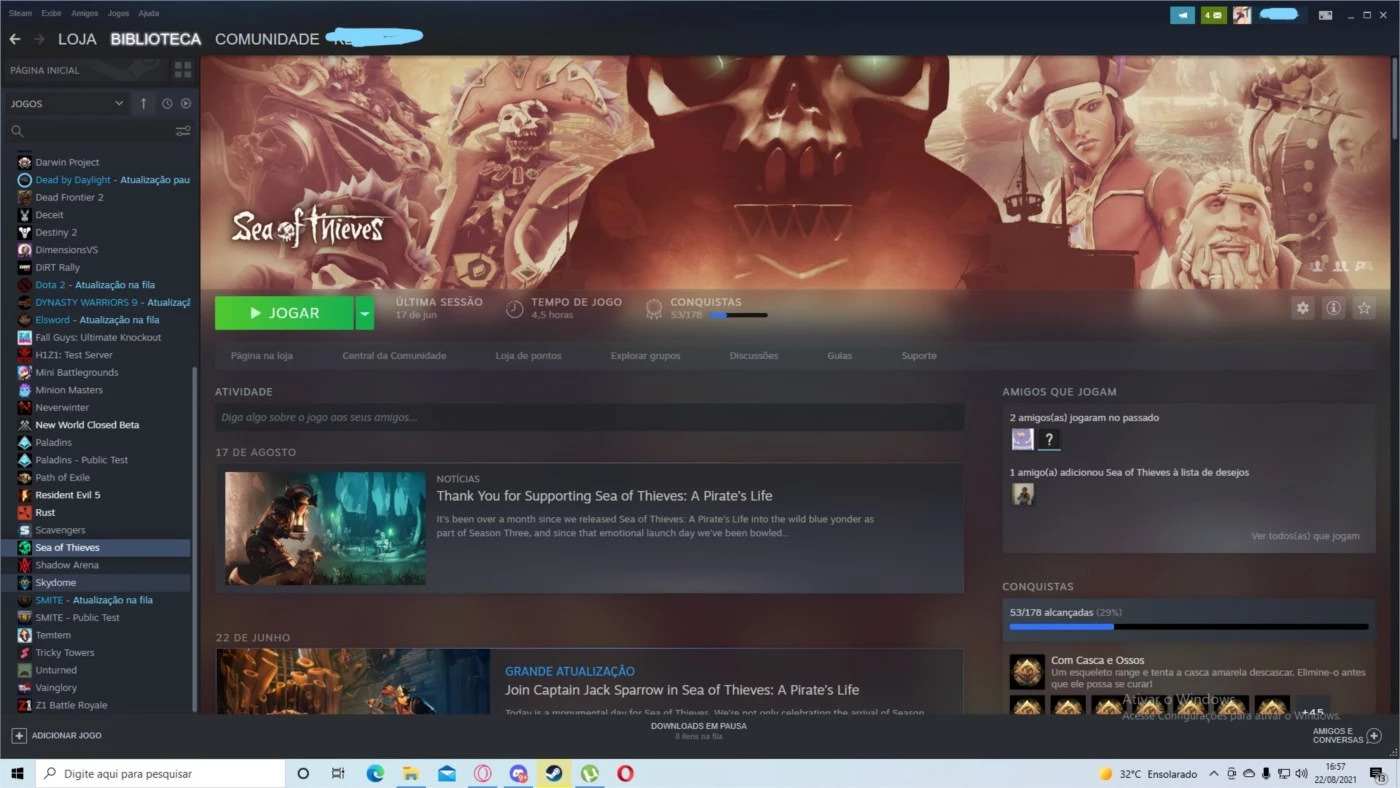Click the library search field

[92, 131]
